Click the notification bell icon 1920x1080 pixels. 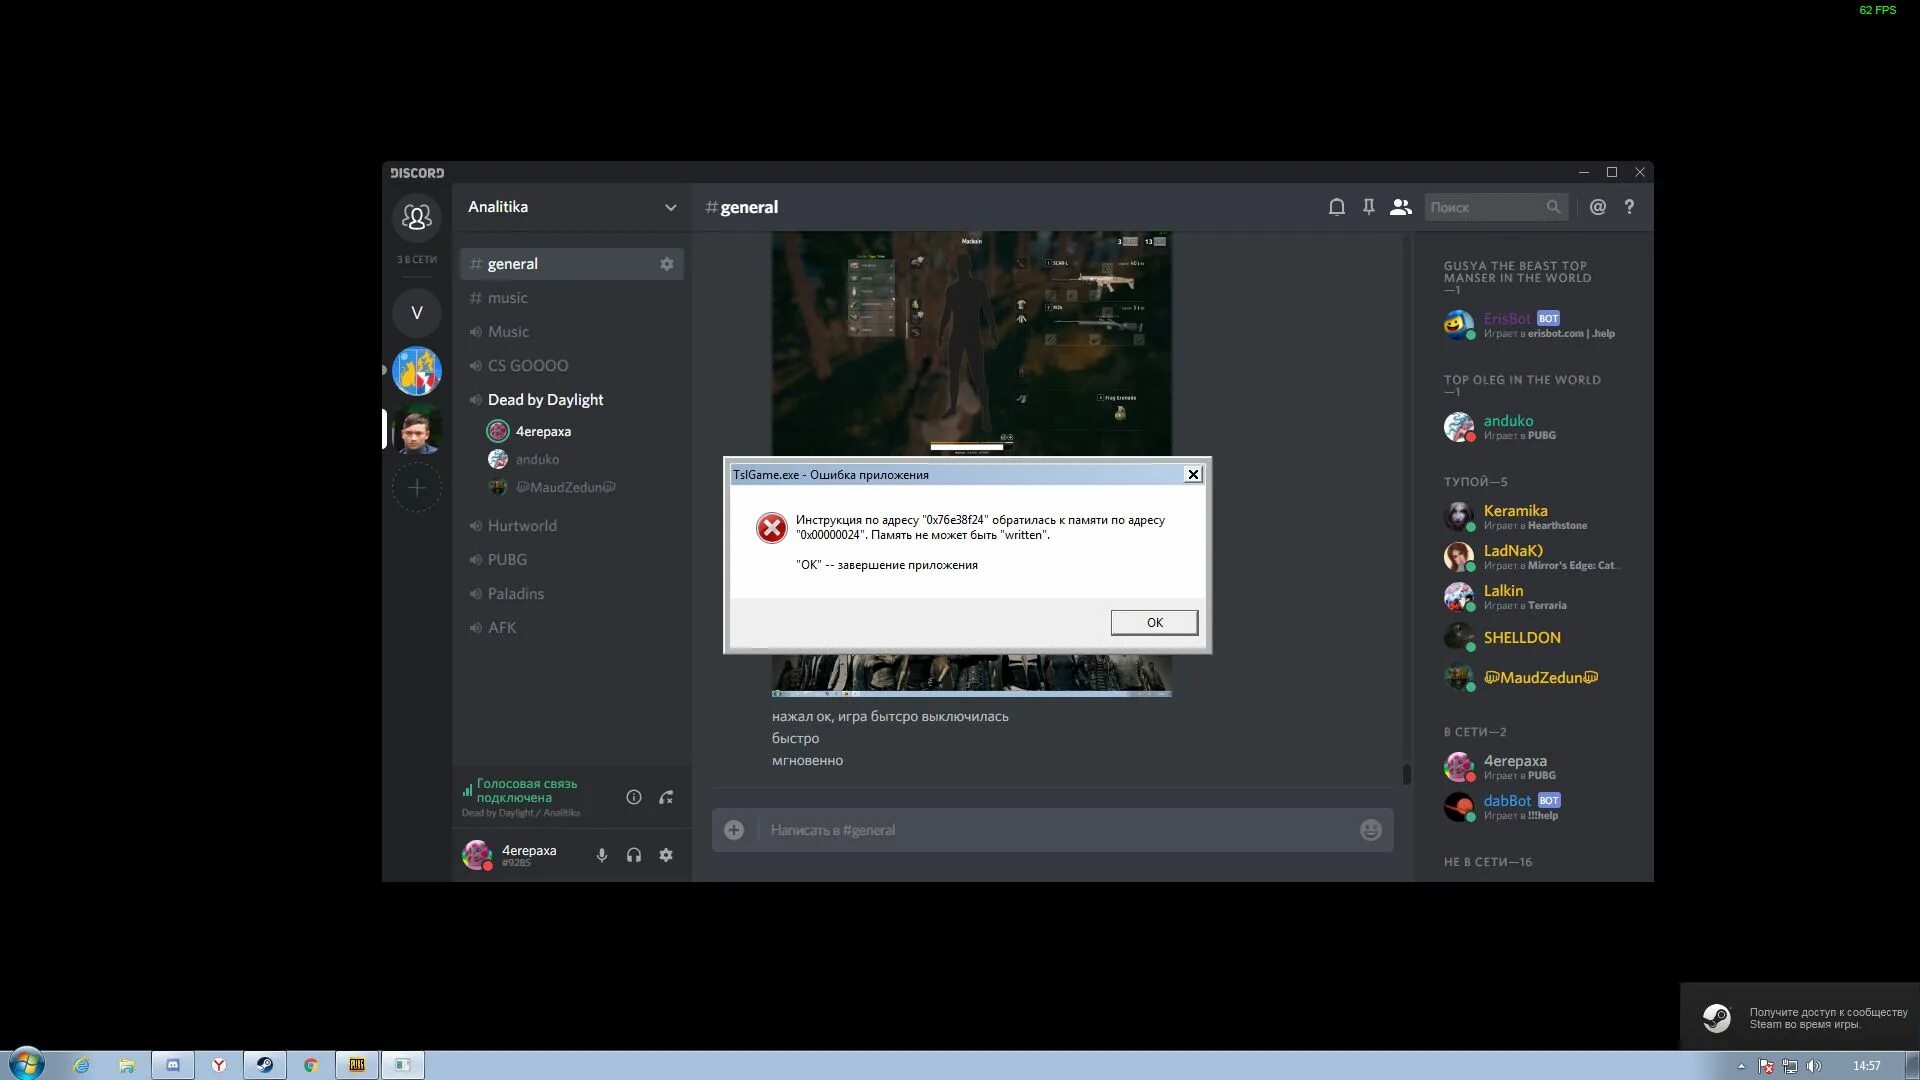pos(1336,207)
